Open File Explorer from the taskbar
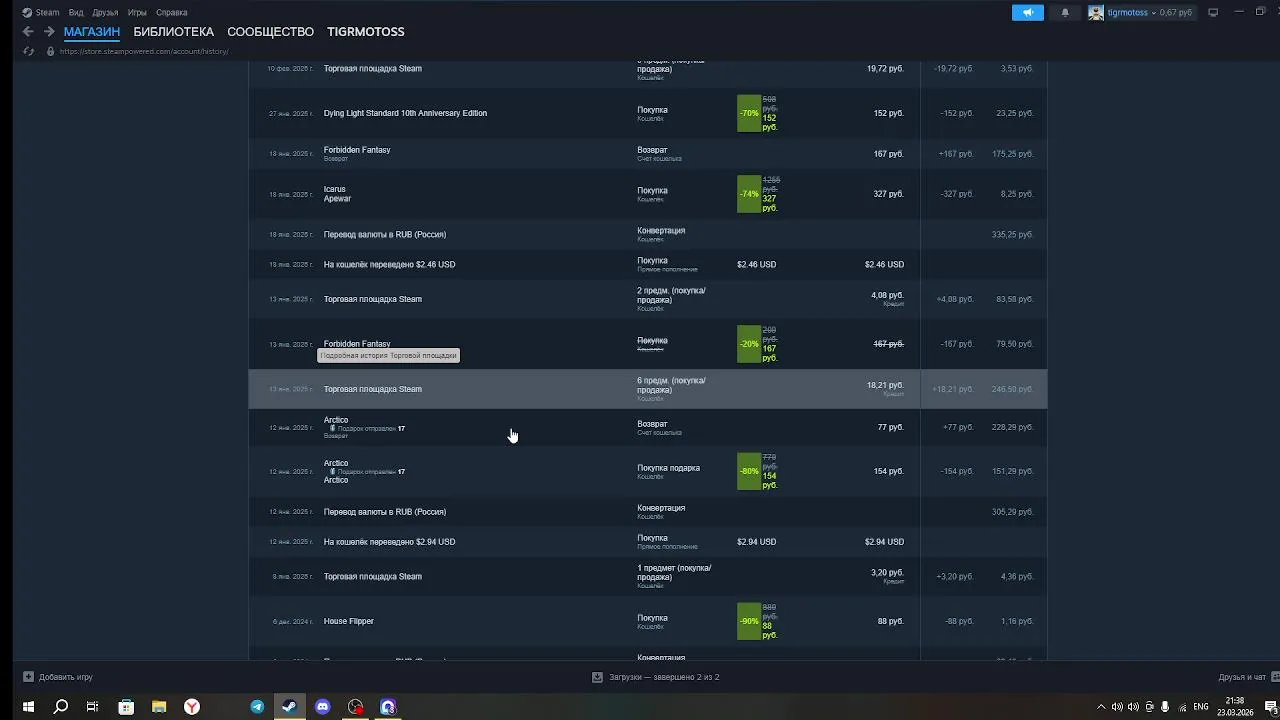Image resolution: width=1280 pixels, height=720 pixels. (x=158, y=707)
